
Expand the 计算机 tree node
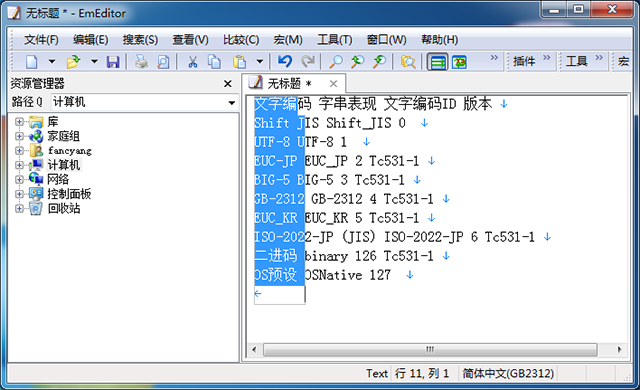click(x=19, y=165)
